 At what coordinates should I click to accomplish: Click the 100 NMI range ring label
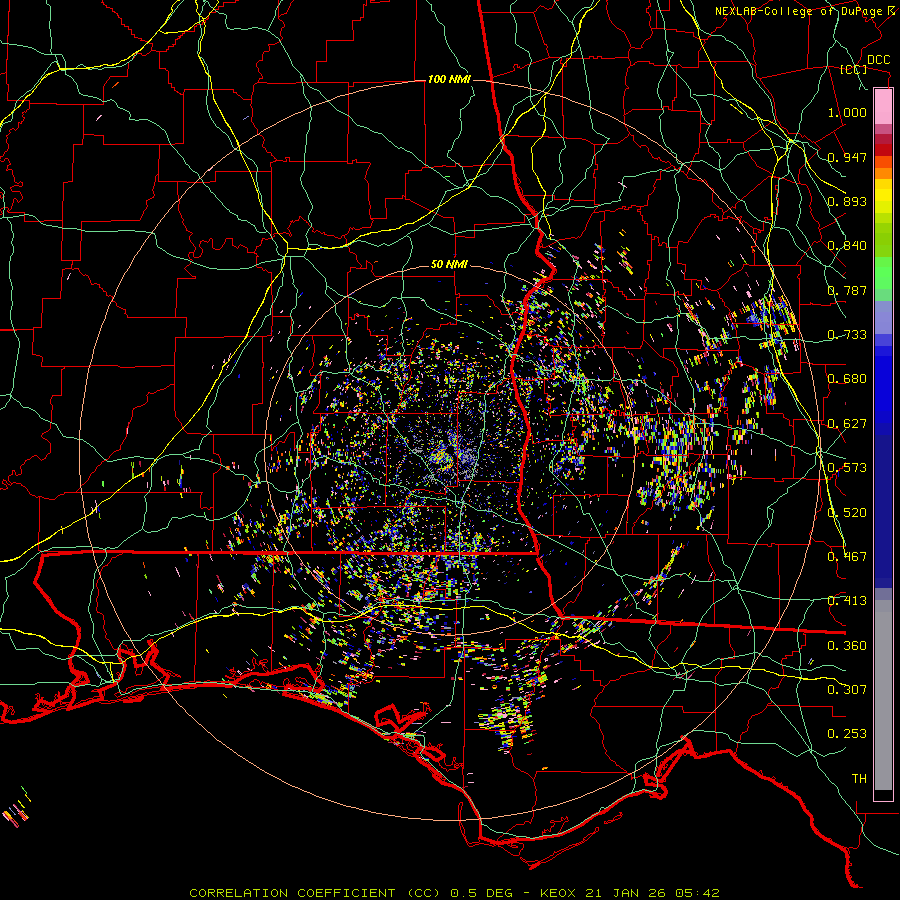point(449,79)
